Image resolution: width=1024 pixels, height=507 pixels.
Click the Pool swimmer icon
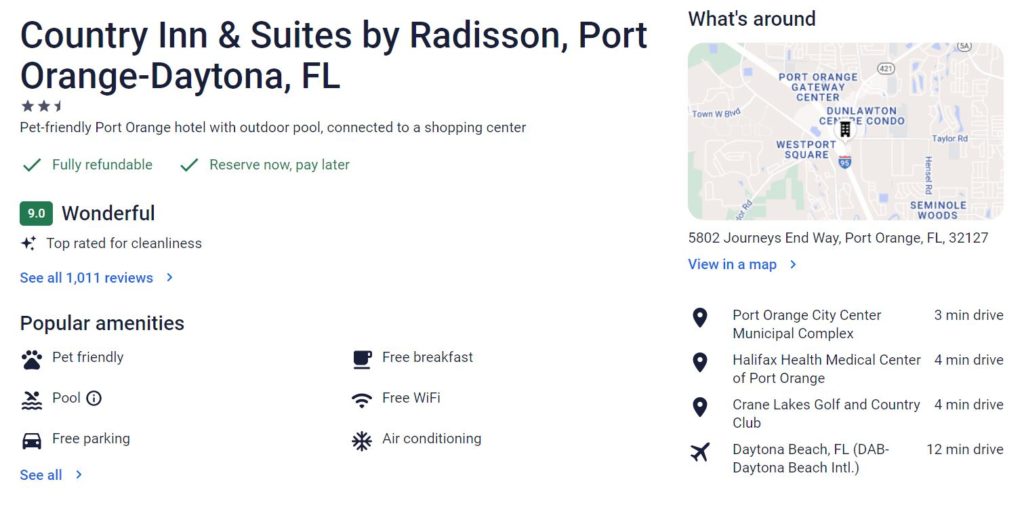coord(31,400)
